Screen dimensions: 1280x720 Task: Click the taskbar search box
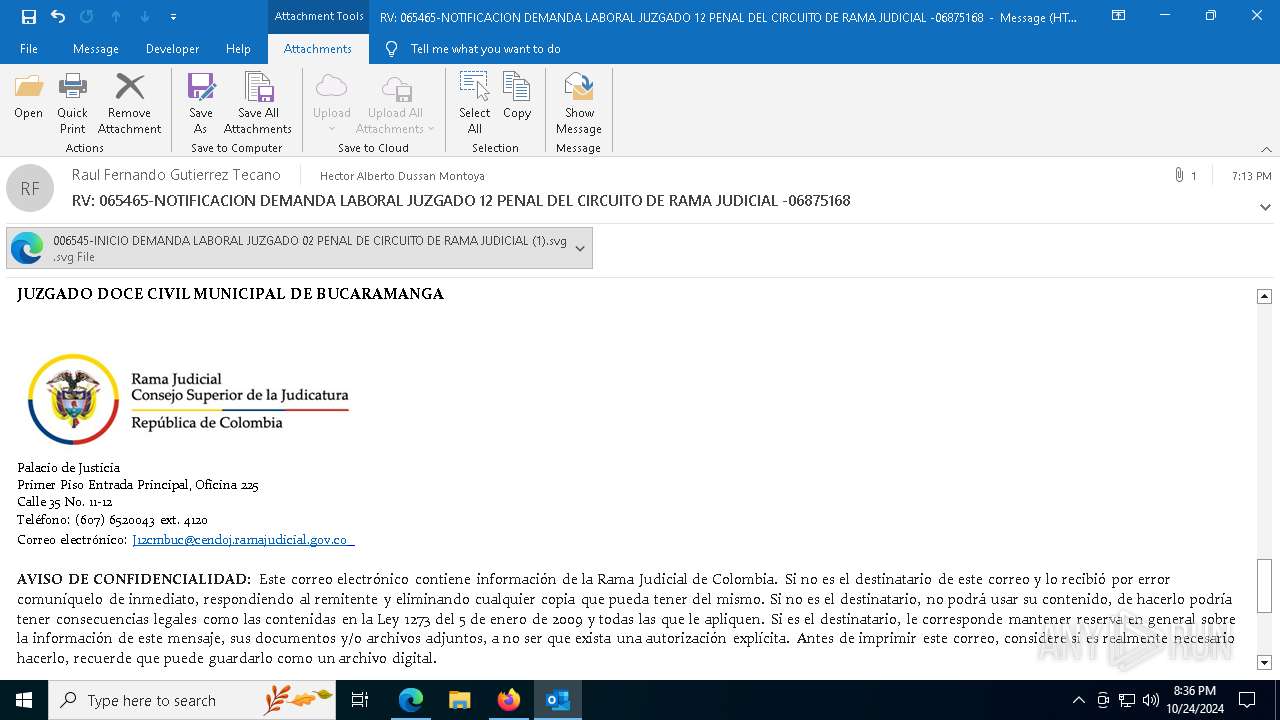tap(192, 700)
